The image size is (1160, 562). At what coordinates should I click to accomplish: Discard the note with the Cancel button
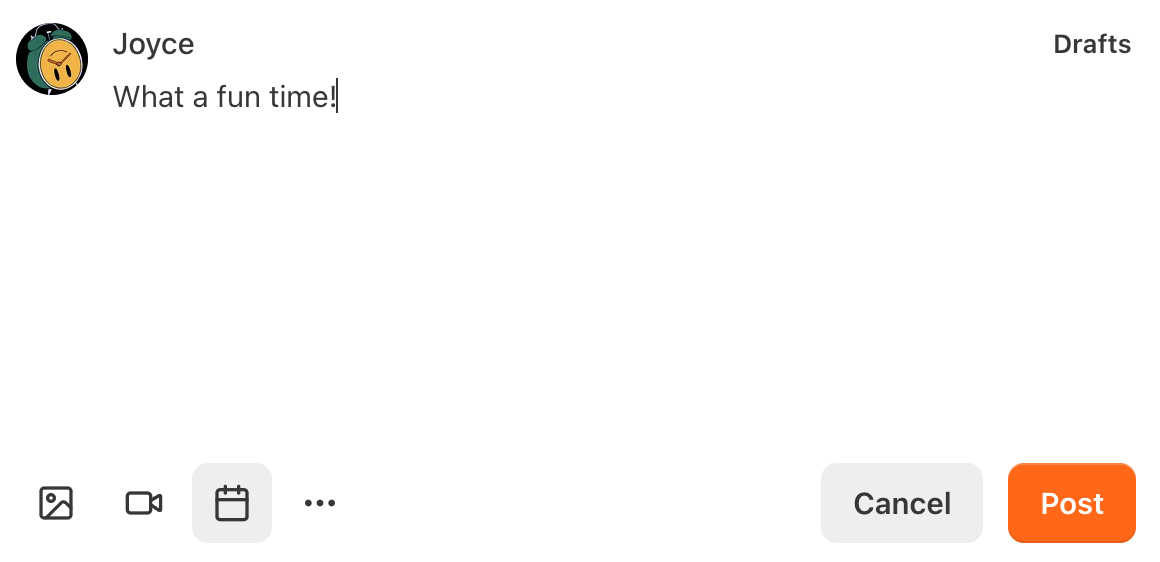902,503
